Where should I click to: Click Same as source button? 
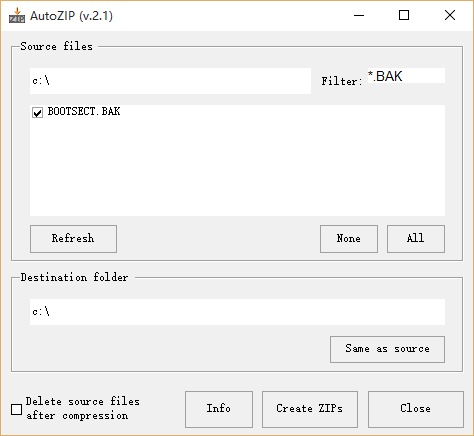click(387, 349)
